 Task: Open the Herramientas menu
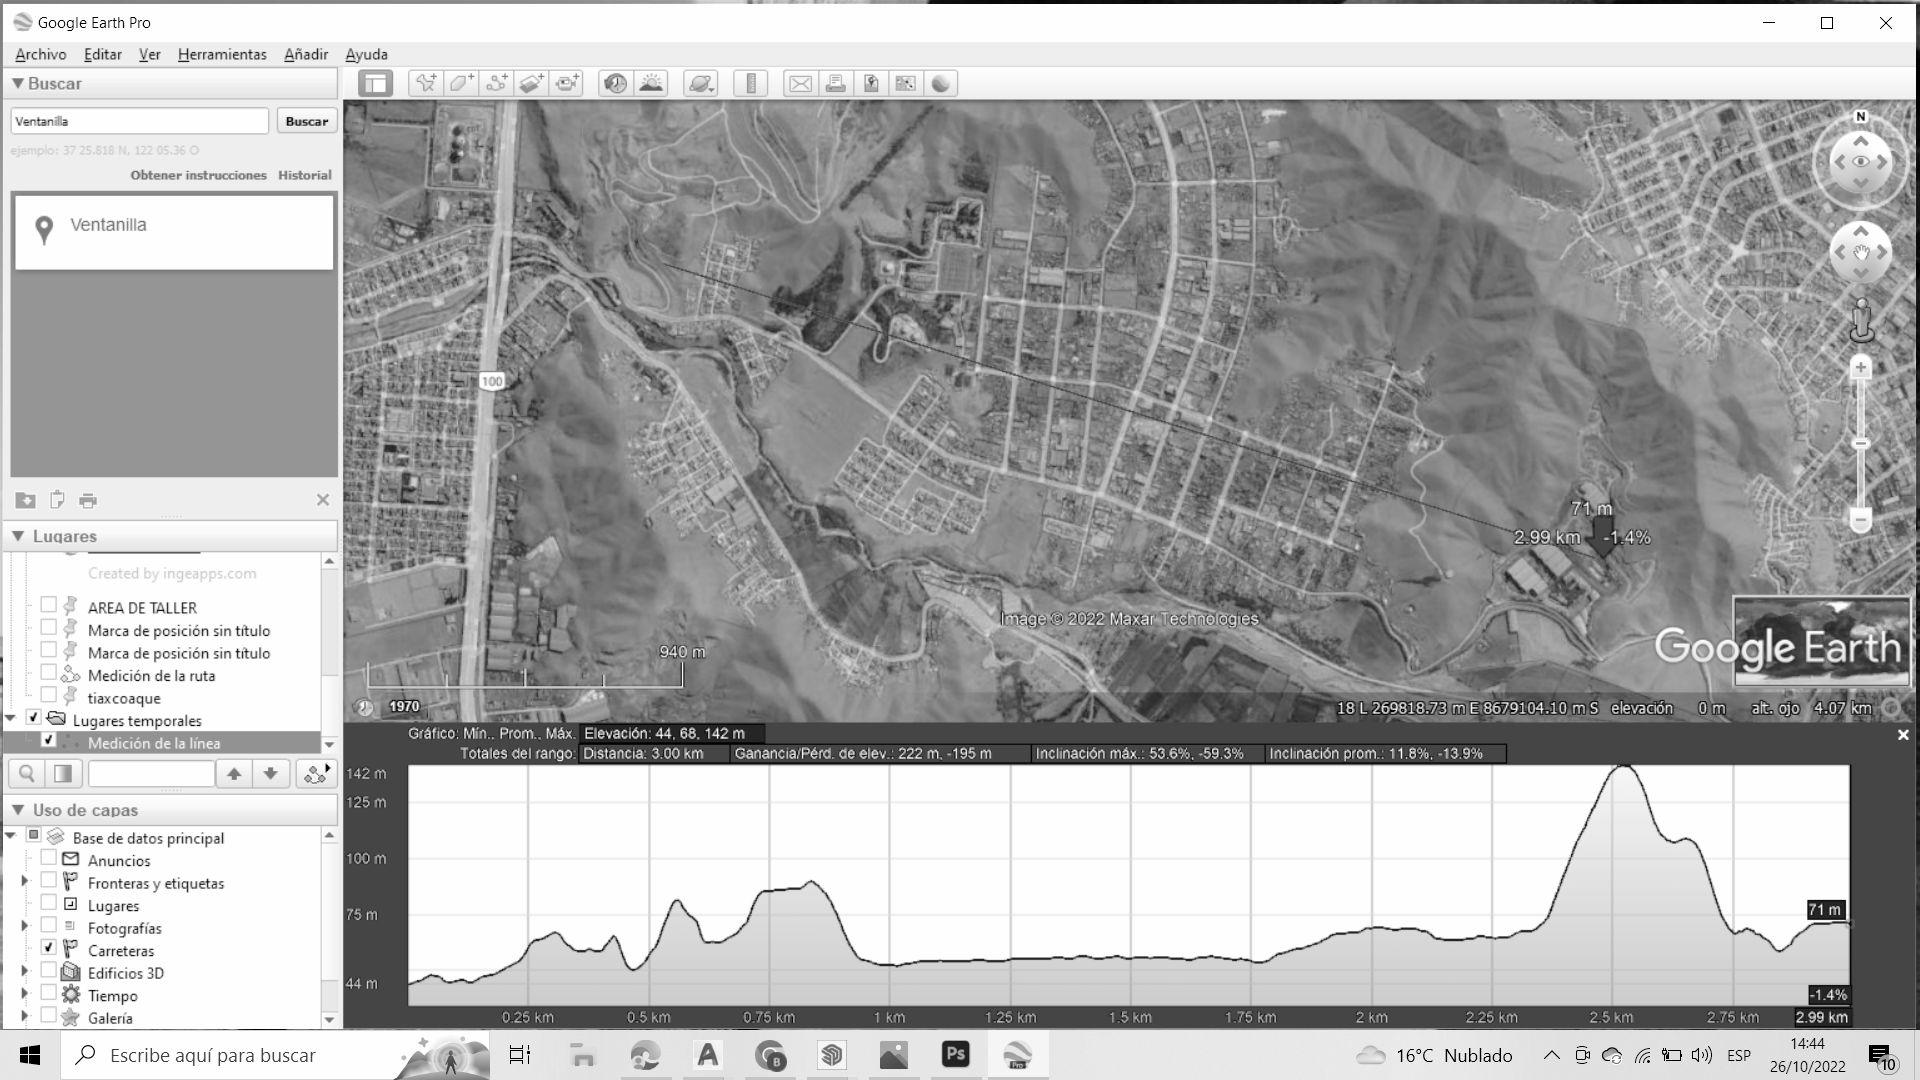click(x=221, y=54)
